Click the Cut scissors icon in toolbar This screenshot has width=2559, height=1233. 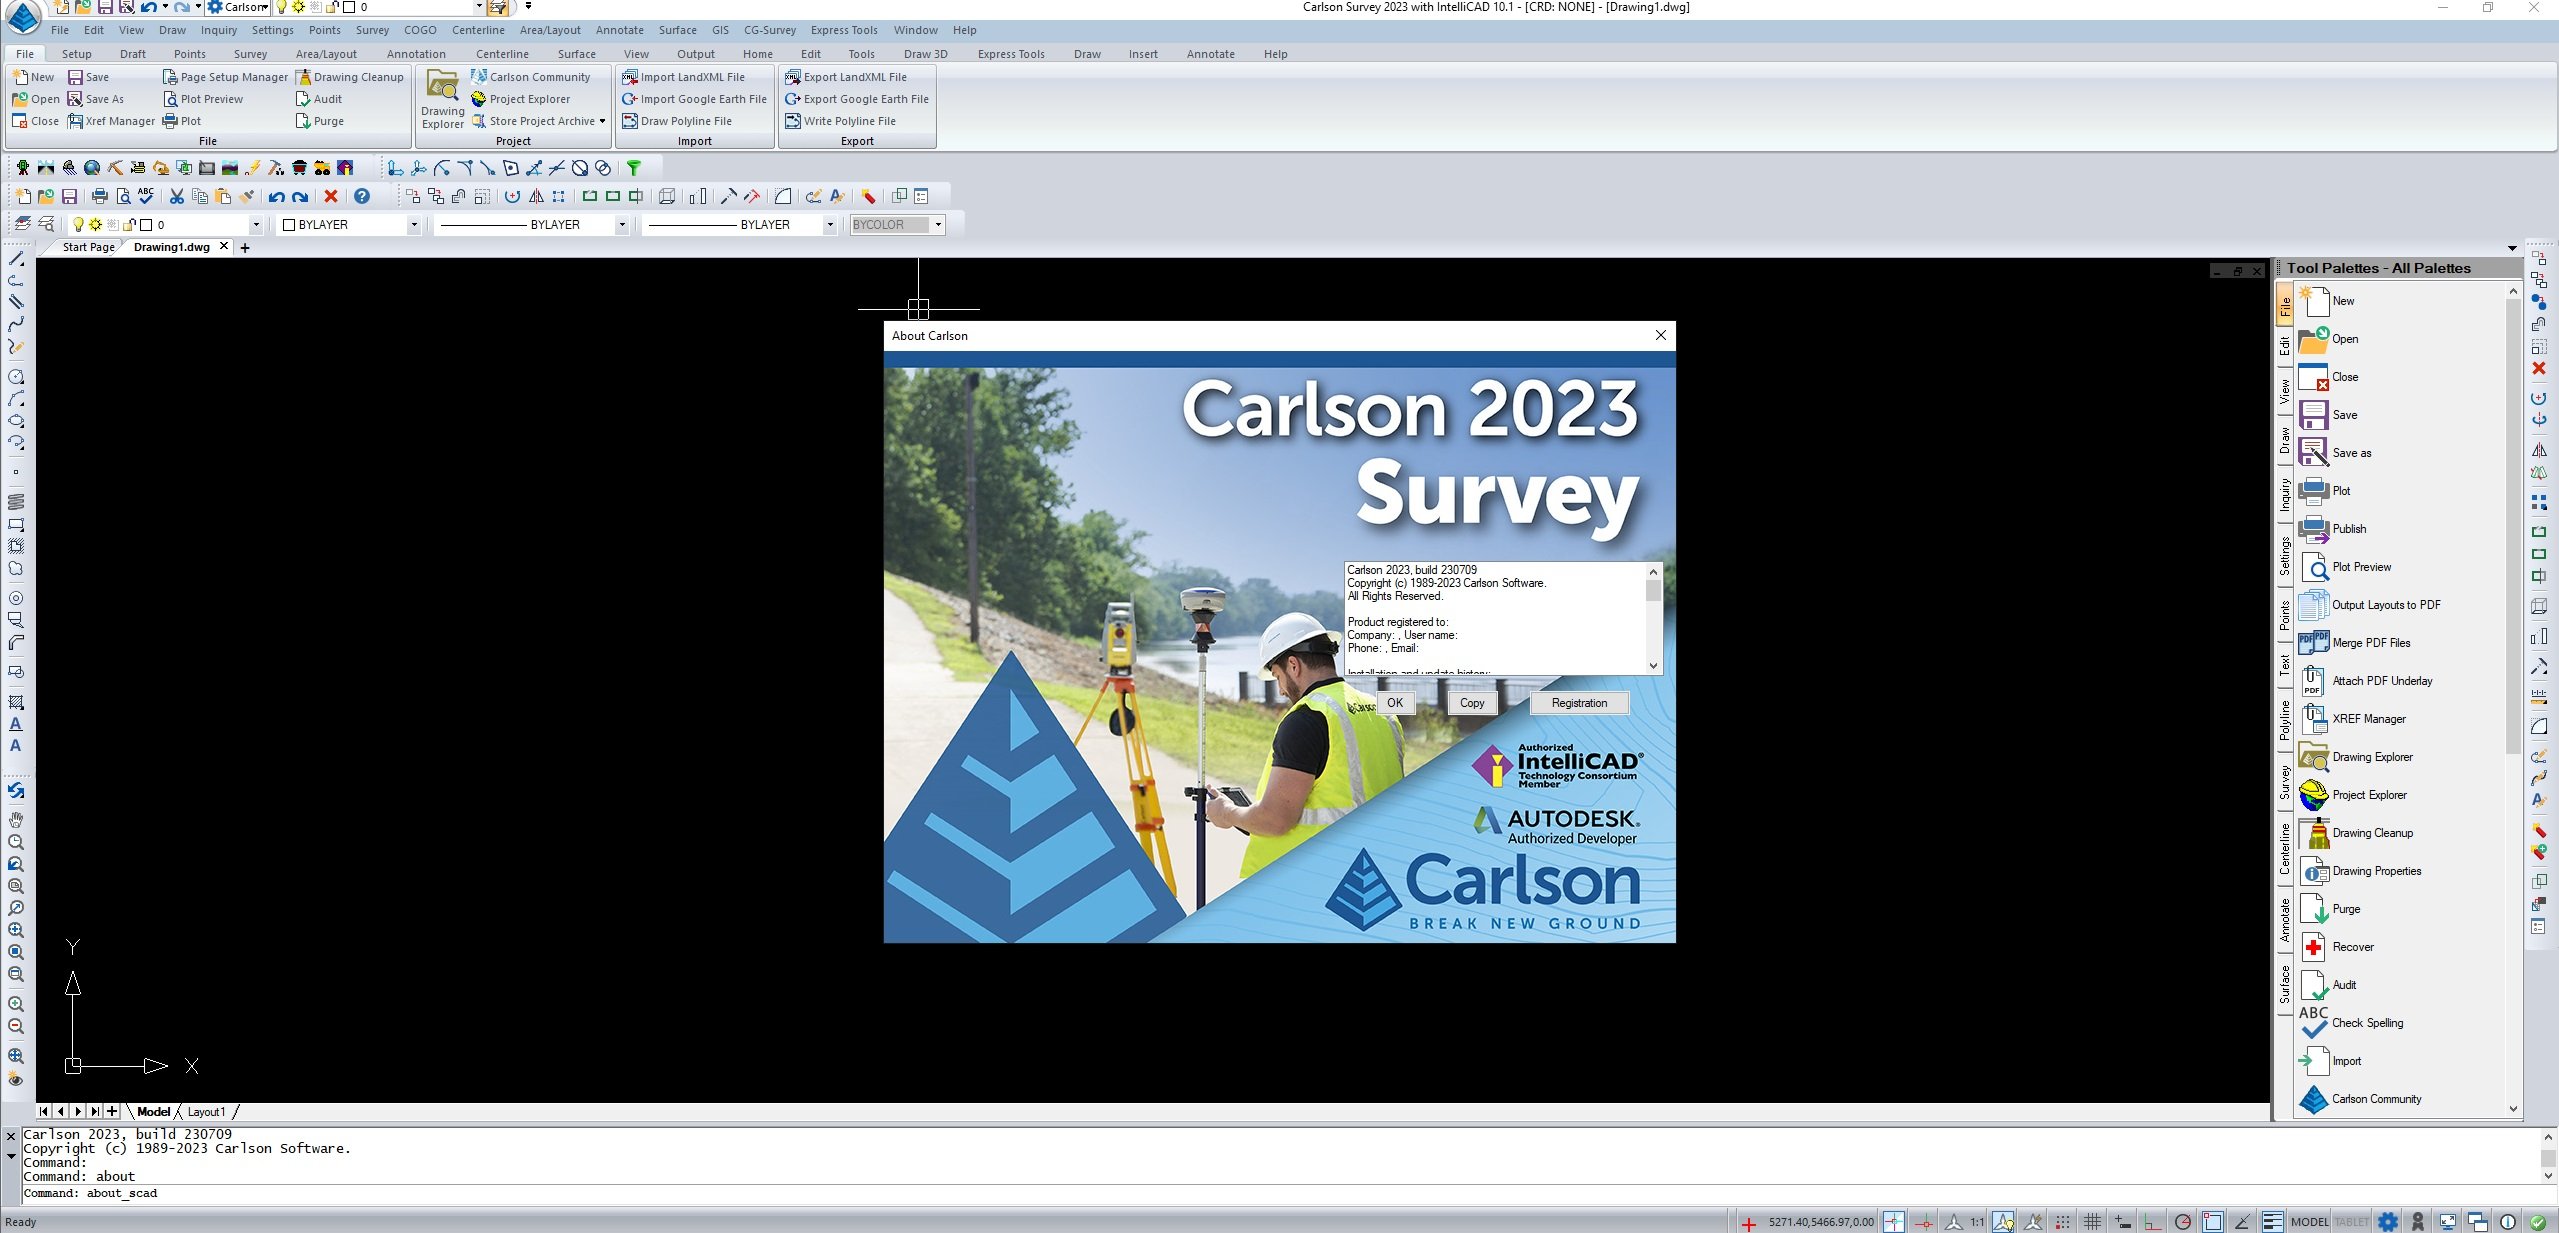(x=176, y=197)
